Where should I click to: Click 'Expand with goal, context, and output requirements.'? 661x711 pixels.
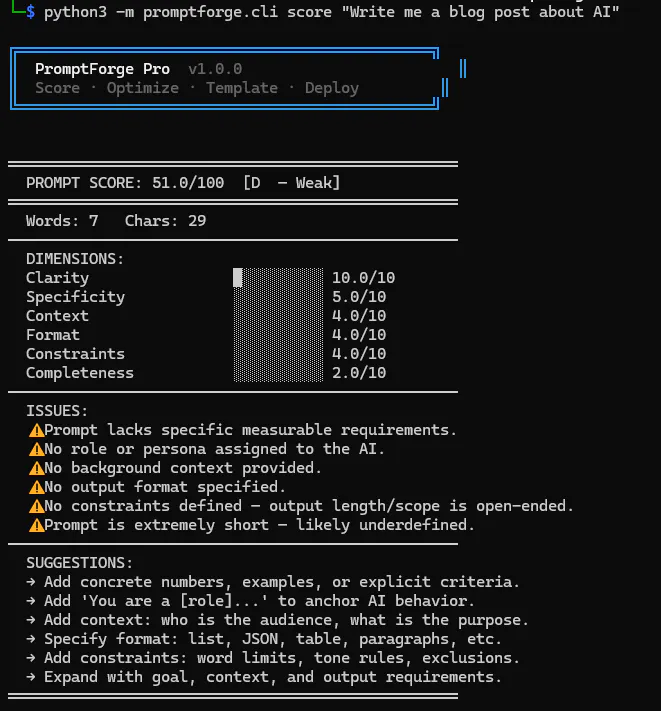pos(273,677)
